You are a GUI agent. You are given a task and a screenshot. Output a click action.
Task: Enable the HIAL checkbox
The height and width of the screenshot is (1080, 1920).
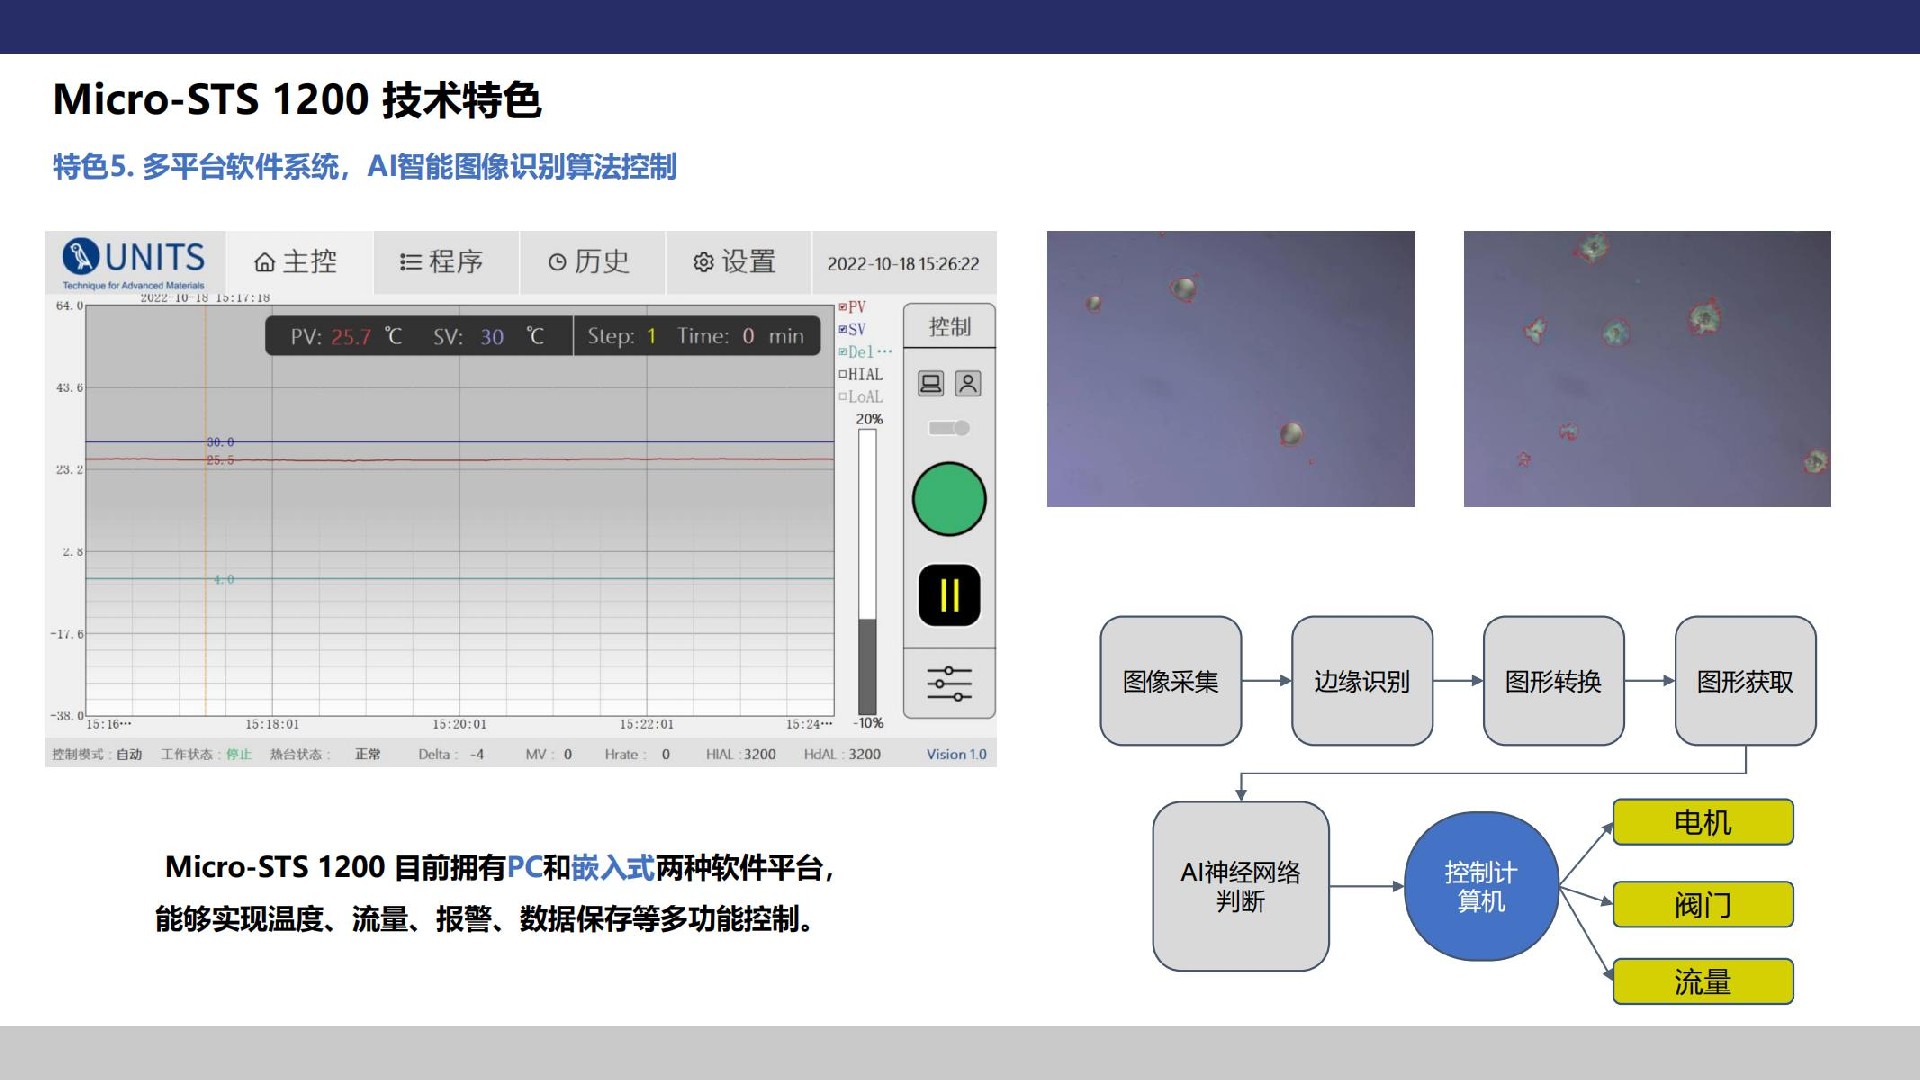pos(843,375)
